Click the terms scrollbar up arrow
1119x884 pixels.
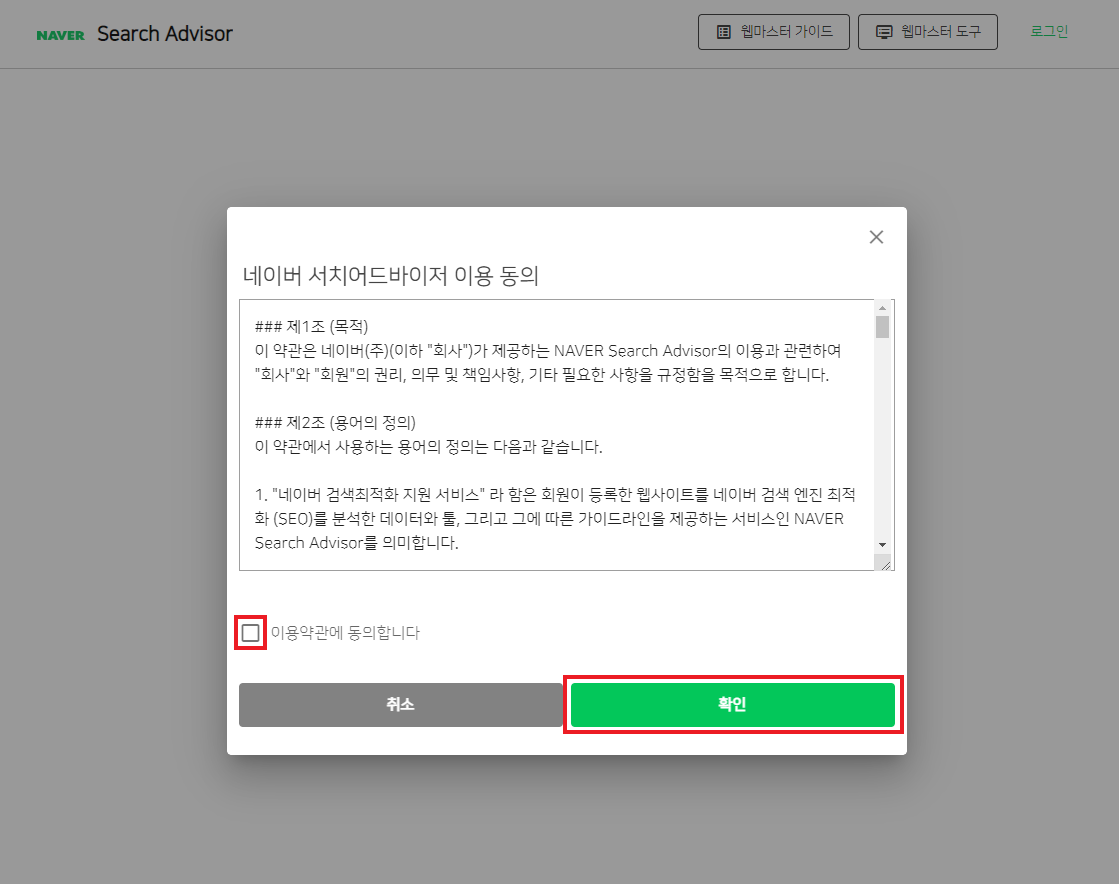883,308
